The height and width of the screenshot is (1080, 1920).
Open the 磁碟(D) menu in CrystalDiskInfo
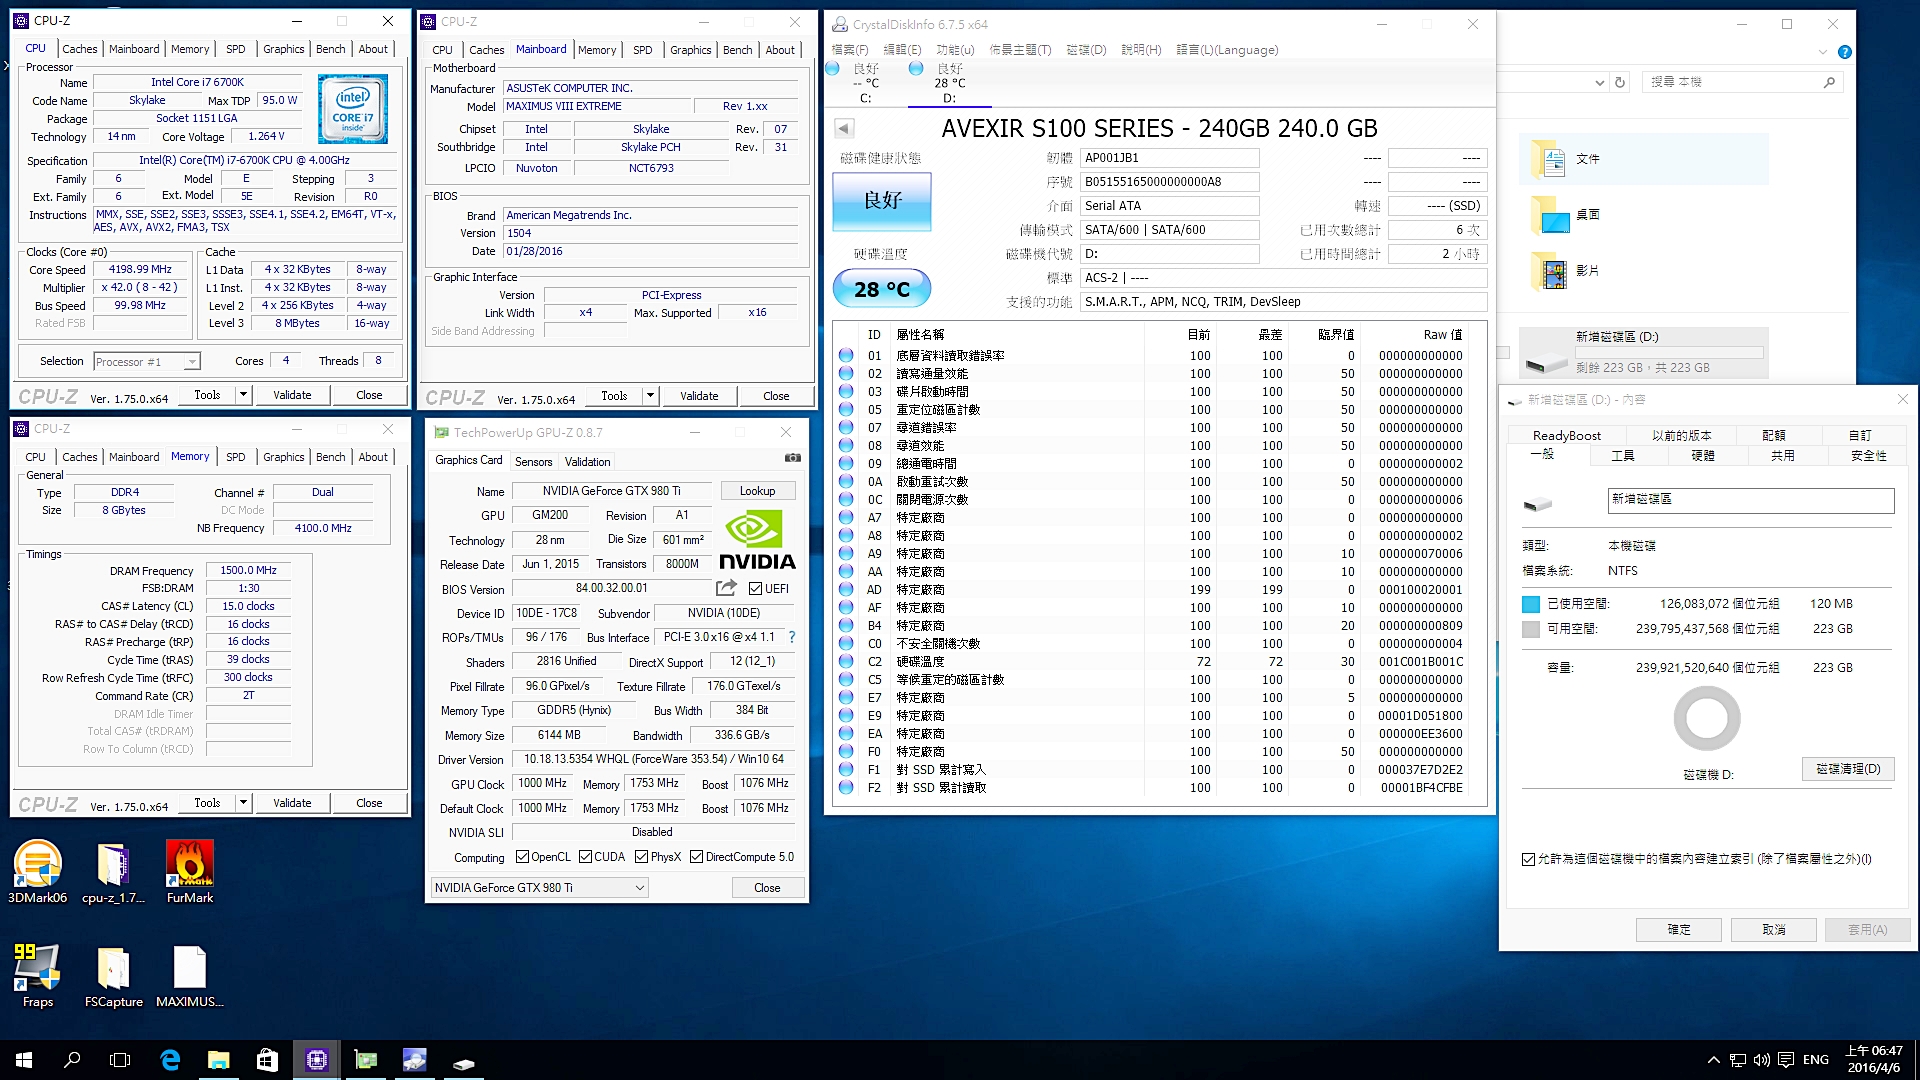click(1087, 49)
